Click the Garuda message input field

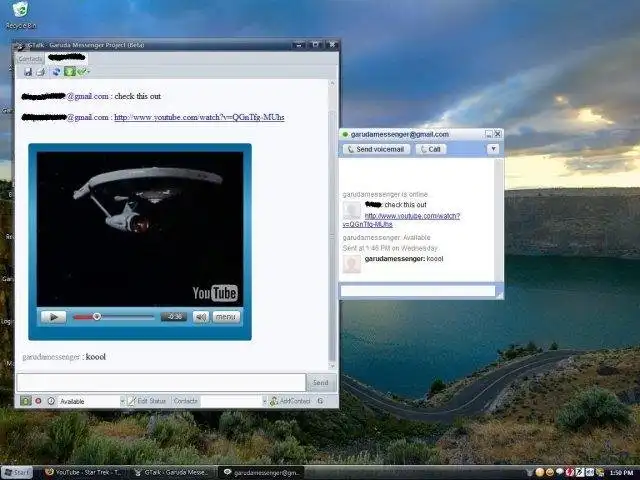[161, 382]
